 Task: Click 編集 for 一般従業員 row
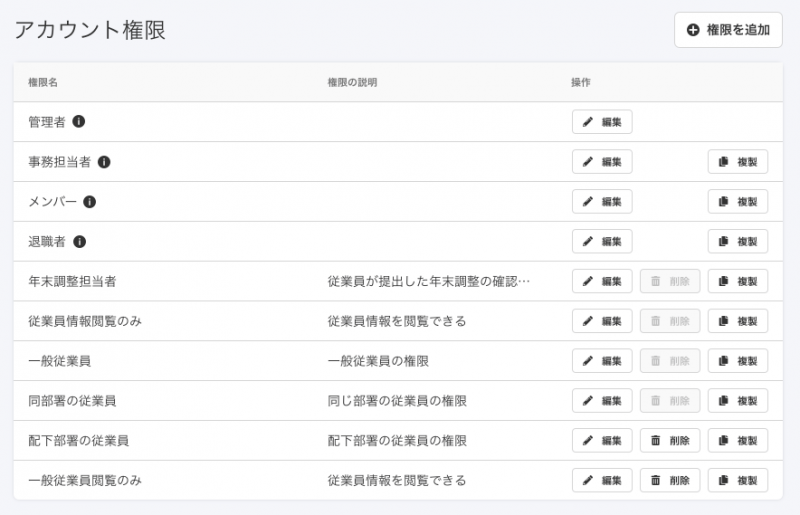602,361
